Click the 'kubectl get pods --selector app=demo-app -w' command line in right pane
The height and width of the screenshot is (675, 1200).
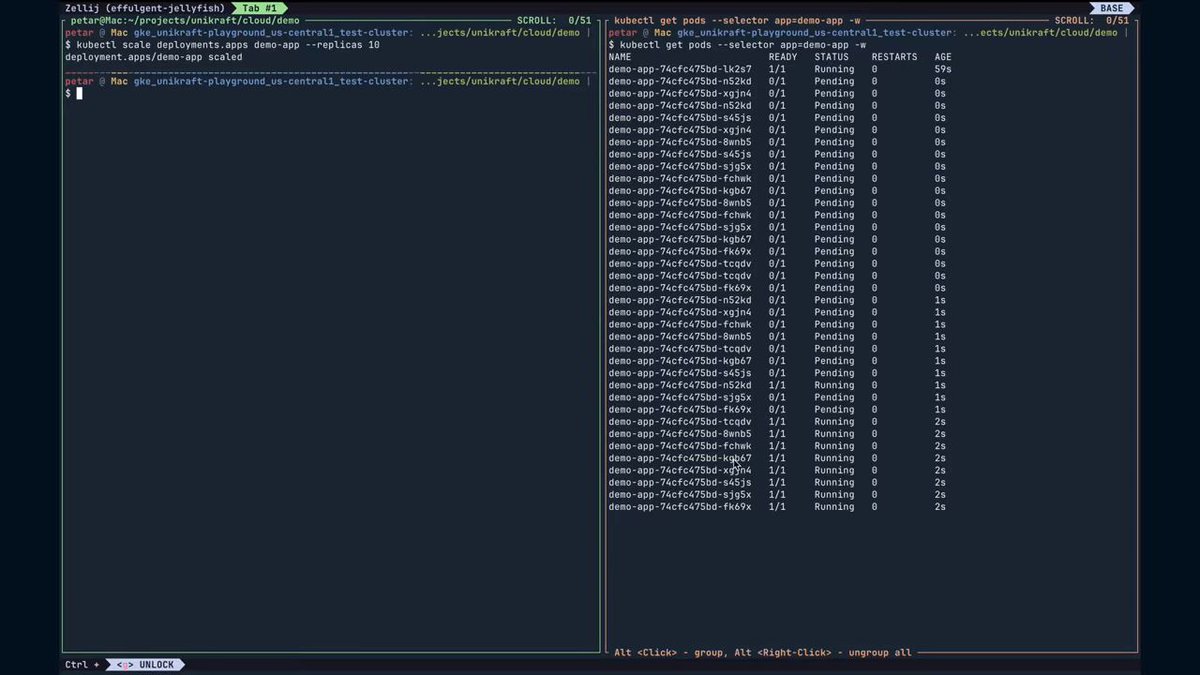coord(743,45)
